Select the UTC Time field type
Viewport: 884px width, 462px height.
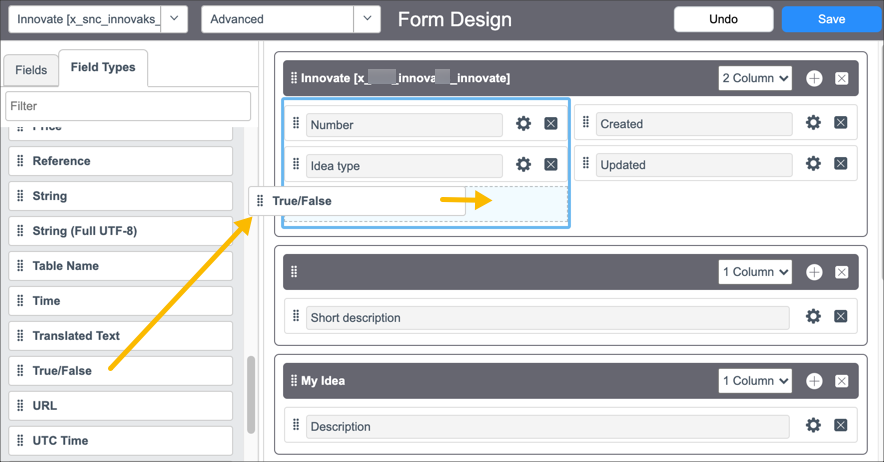pyautogui.click(x=121, y=441)
